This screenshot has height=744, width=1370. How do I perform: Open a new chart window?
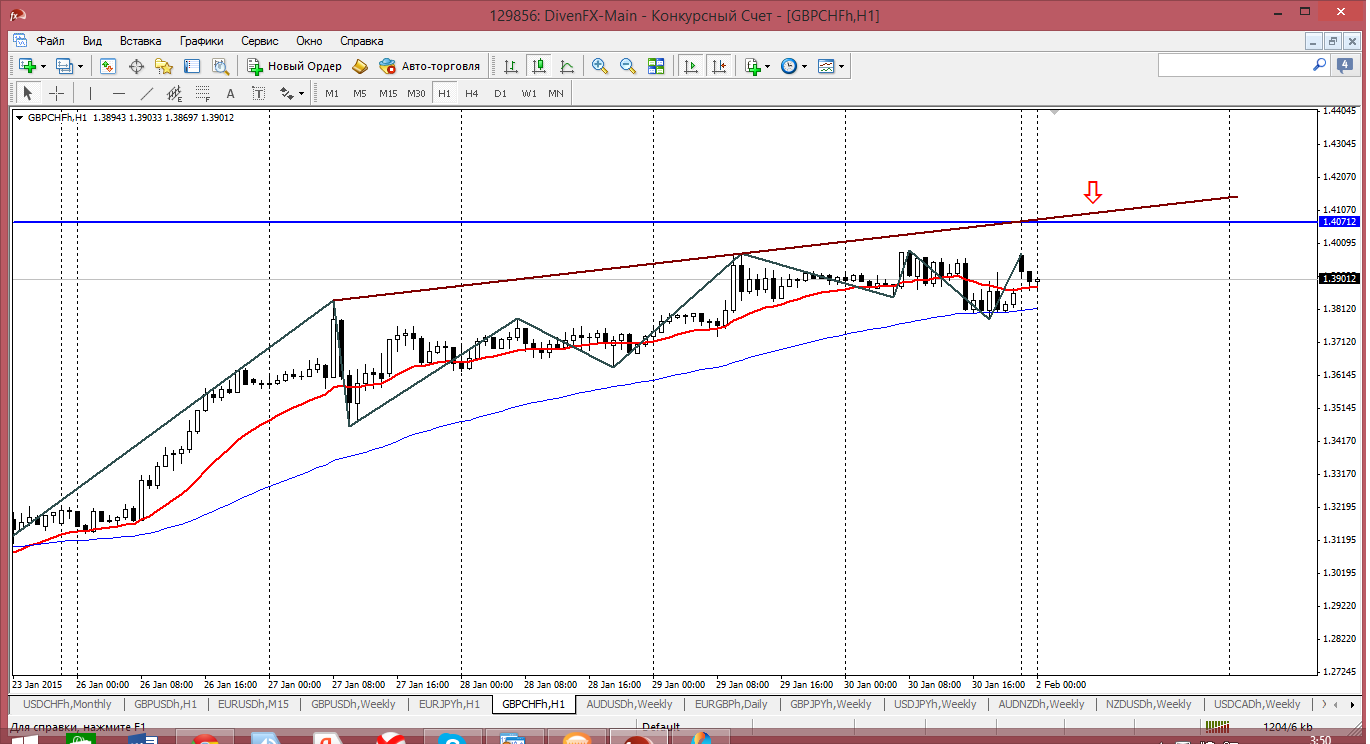26,66
